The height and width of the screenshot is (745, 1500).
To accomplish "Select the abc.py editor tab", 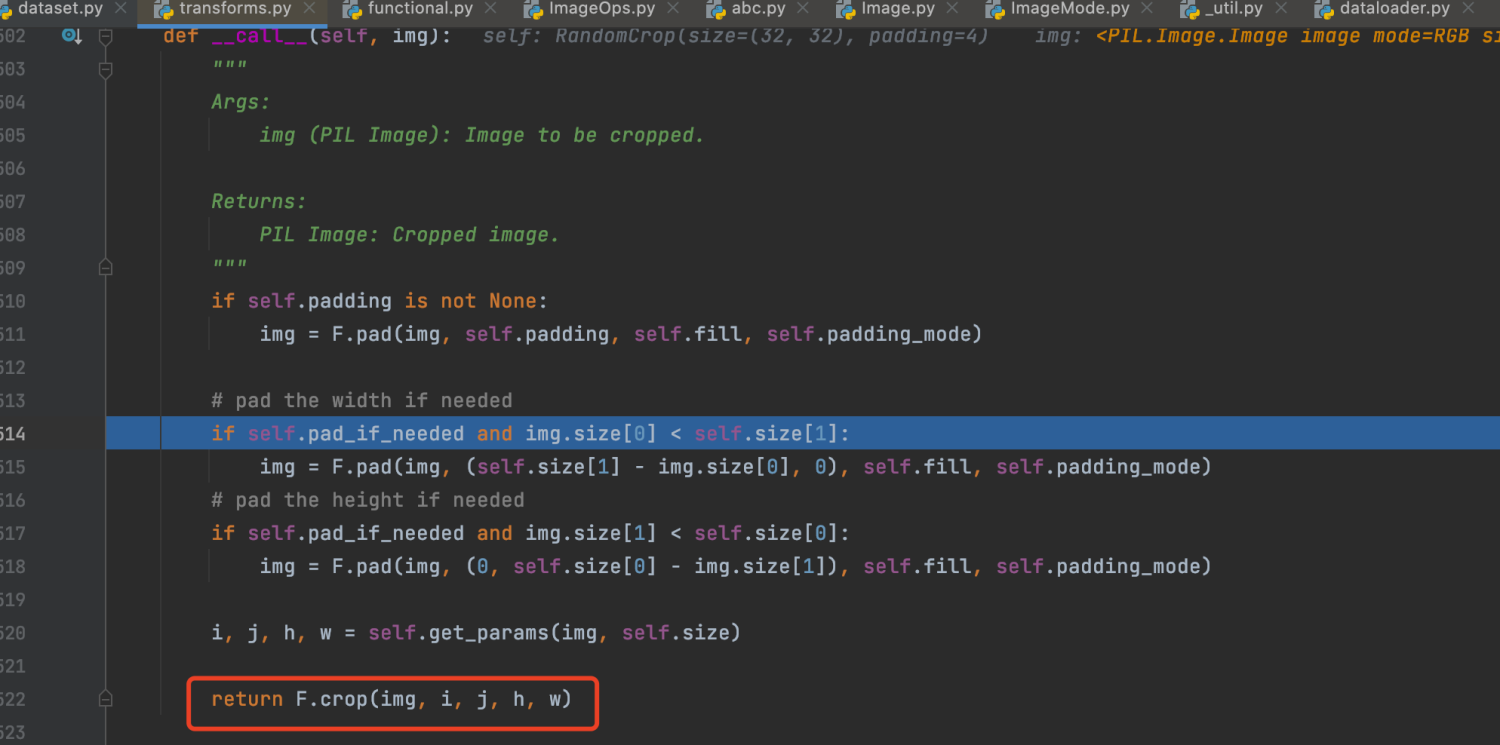I will 758,9.
